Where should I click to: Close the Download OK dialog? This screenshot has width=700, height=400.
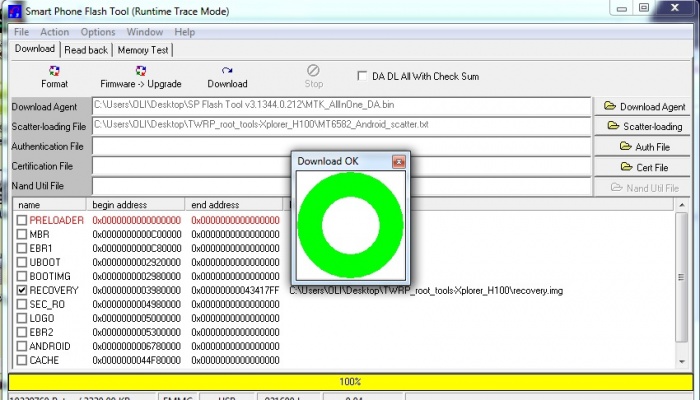(x=399, y=162)
